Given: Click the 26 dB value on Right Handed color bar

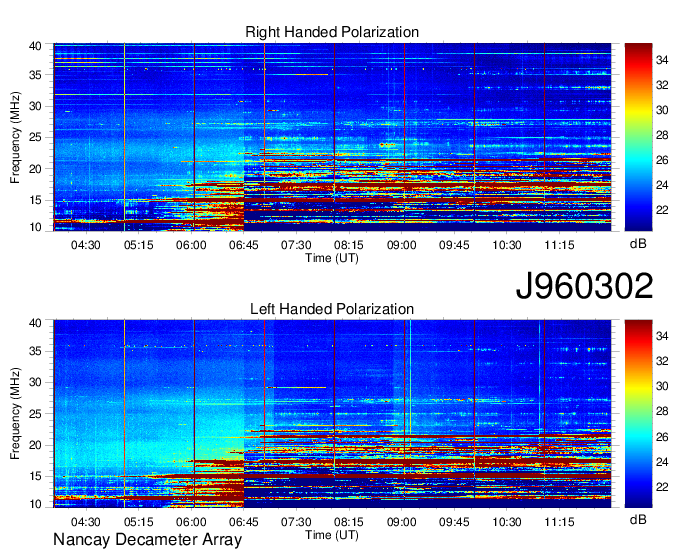Looking at the screenshot, I should [x=662, y=160].
